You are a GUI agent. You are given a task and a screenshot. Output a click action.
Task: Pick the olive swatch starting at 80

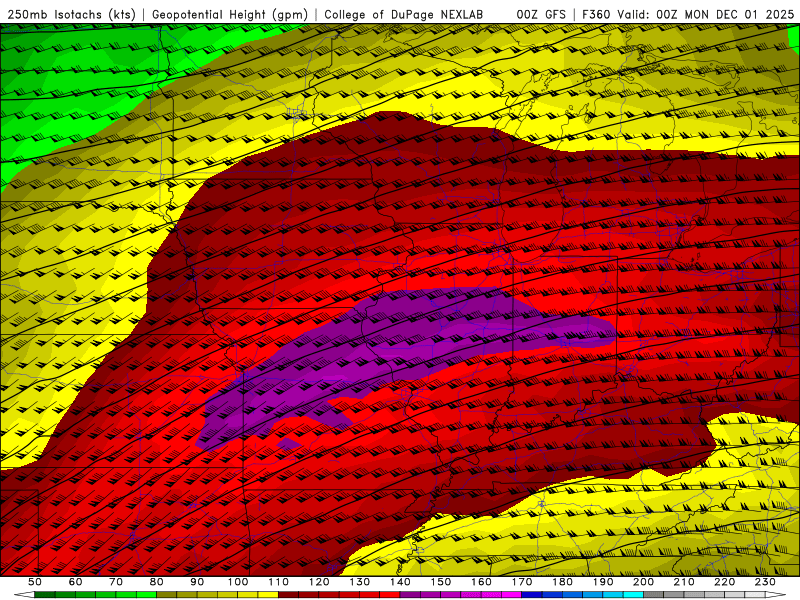coord(167,594)
